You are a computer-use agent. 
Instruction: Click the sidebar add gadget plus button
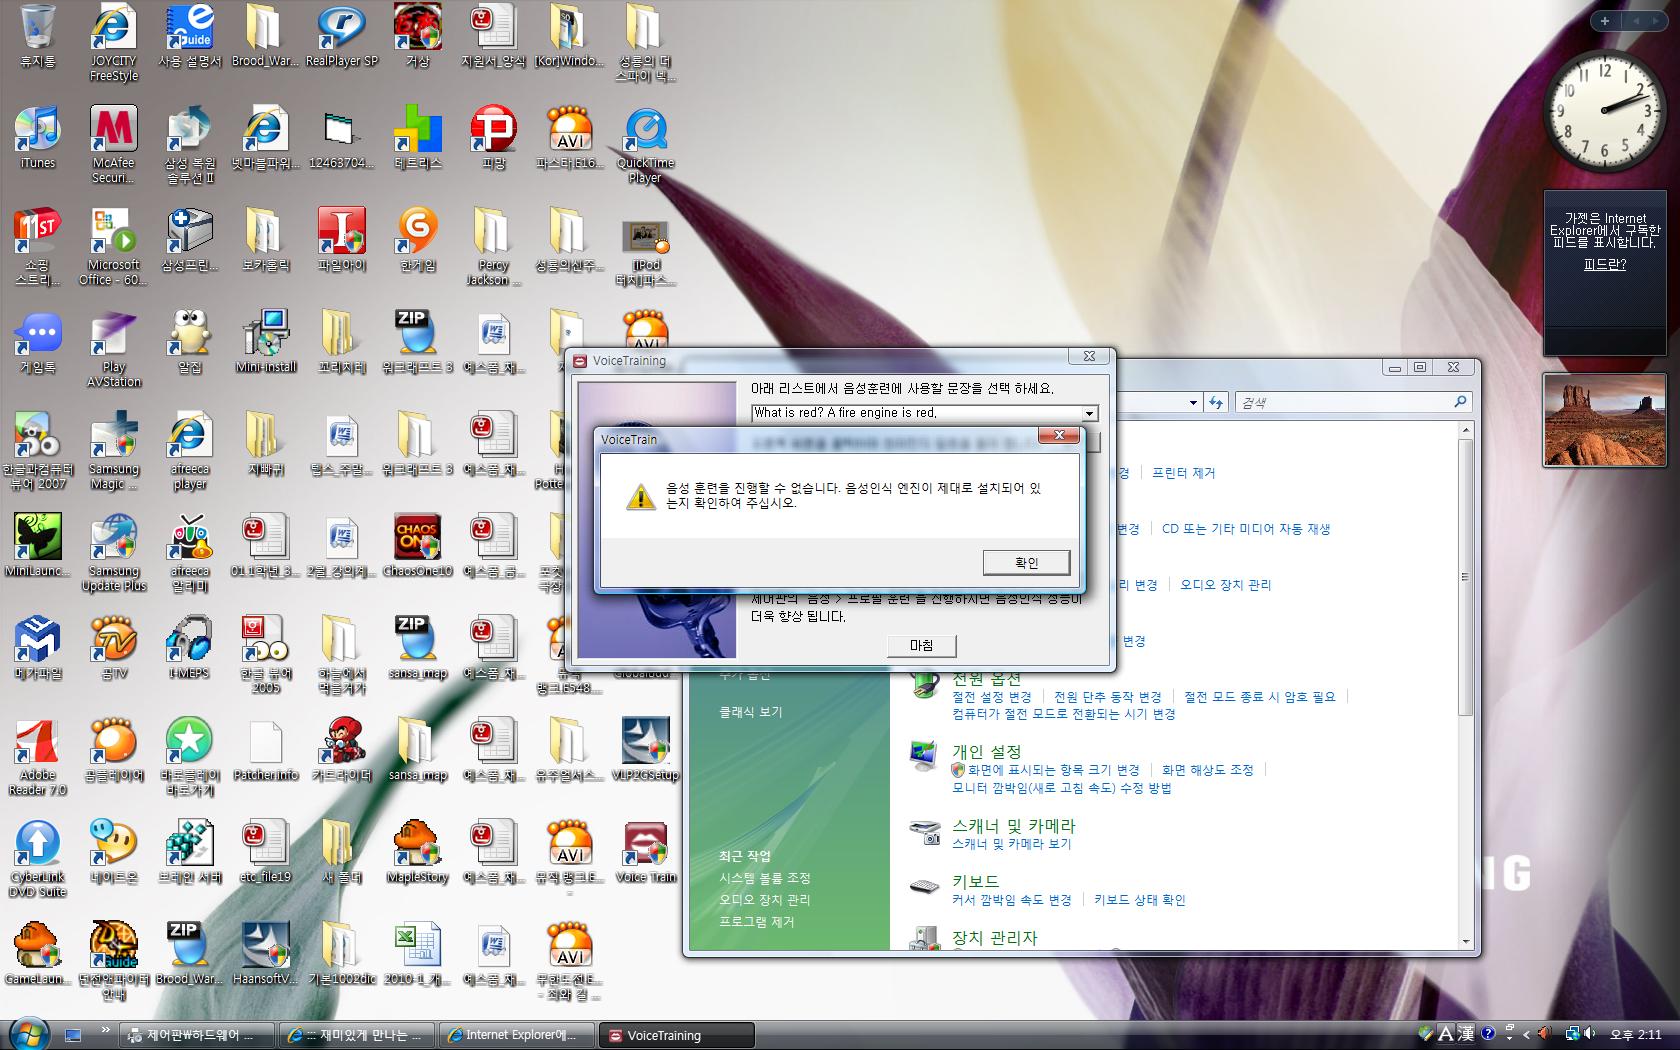point(1604,20)
